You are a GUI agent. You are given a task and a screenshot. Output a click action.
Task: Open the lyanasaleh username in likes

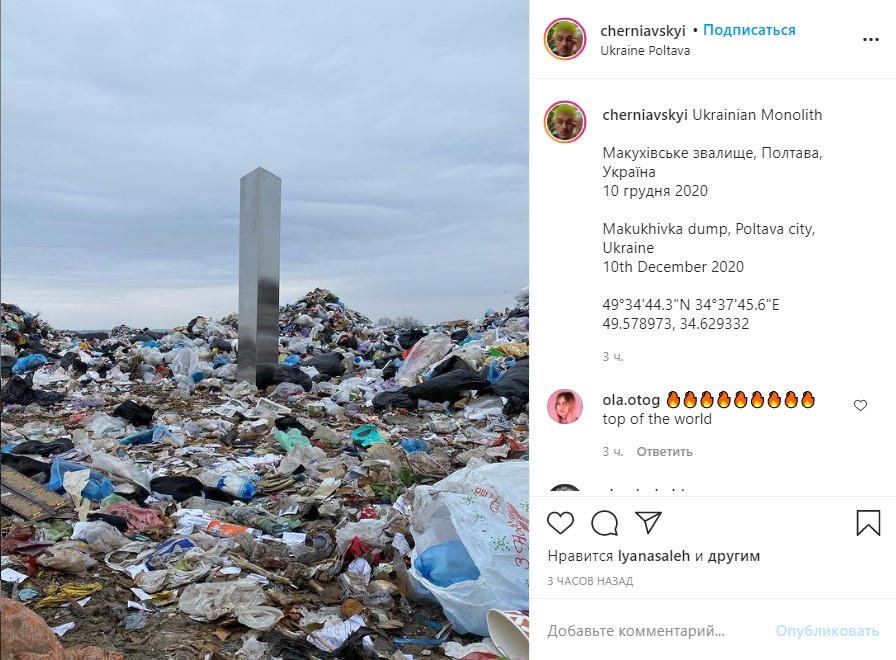pos(654,555)
